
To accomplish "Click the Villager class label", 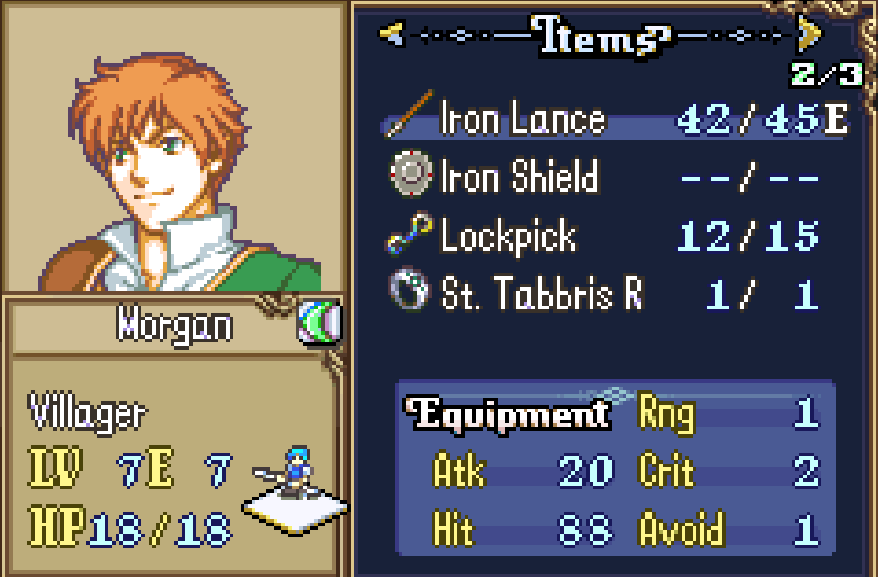I will (x=87, y=413).
